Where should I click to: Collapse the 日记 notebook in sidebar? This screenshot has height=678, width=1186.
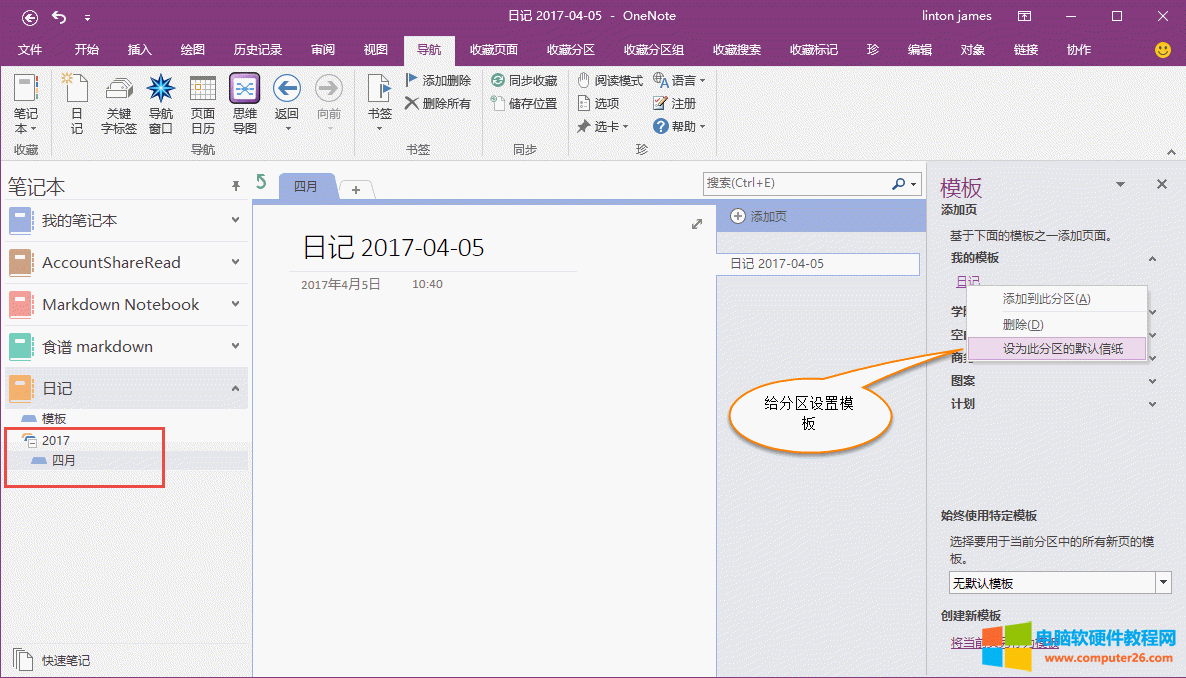(235, 388)
